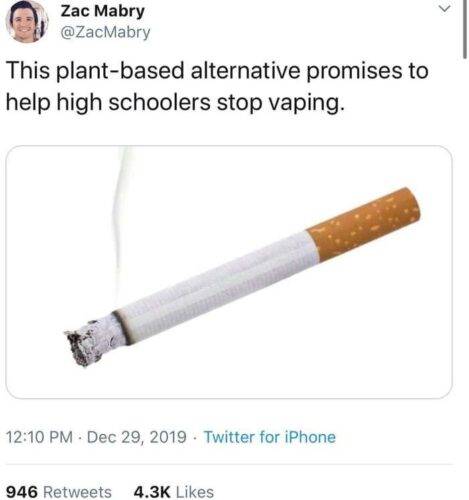469x500 pixels.
Task: Click the Zac Mabry display name
Action: [x=102, y=11]
